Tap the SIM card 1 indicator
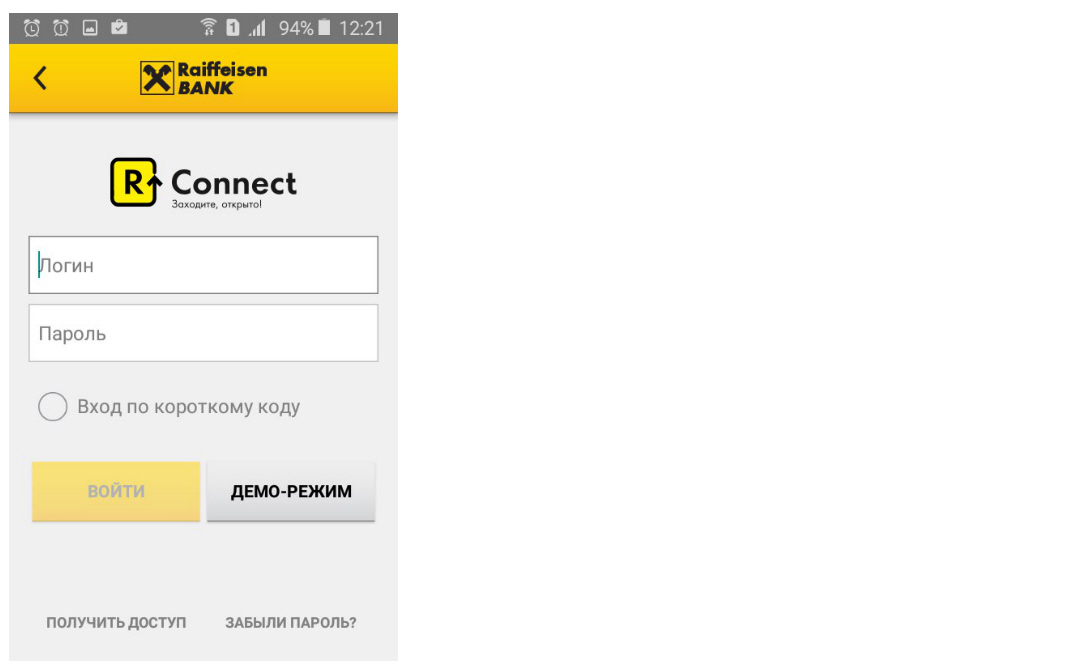1090x669 pixels. (233, 28)
